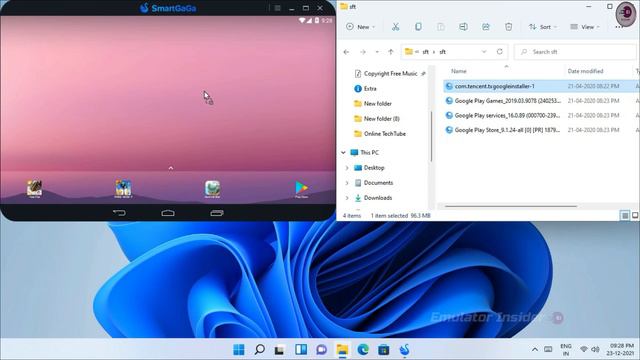640x360 pixels.
Task: Click the Paste icon in Explorer toolbar
Action: pos(441,27)
